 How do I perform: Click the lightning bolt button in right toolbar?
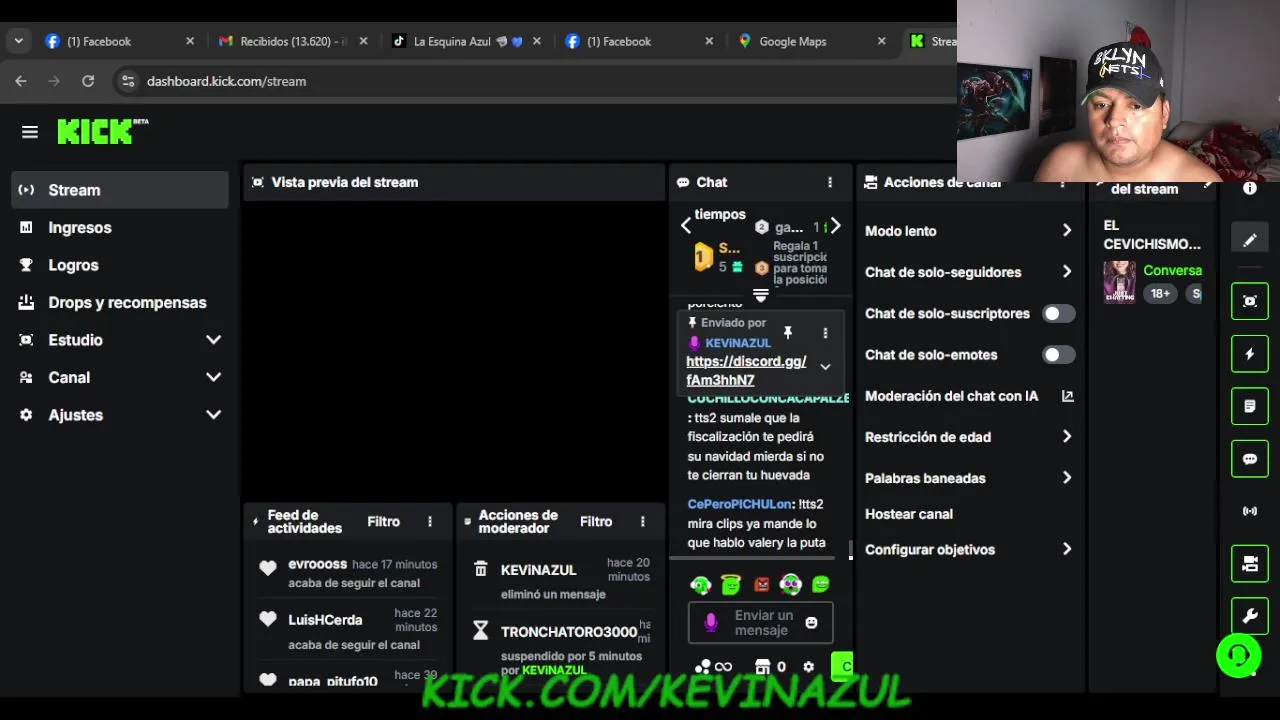(x=1249, y=354)
